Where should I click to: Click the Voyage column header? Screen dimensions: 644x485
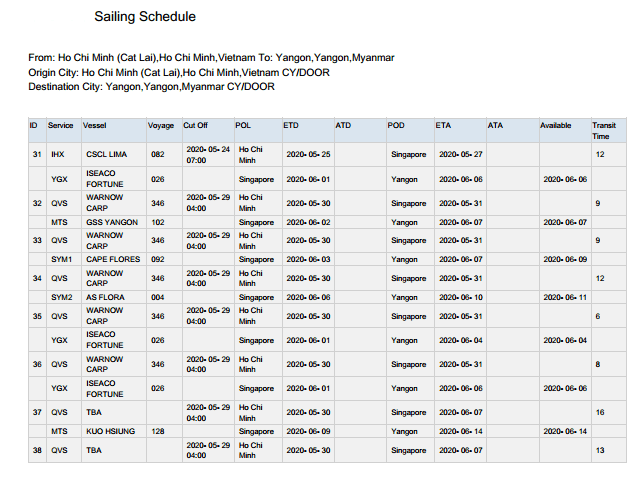161,126
